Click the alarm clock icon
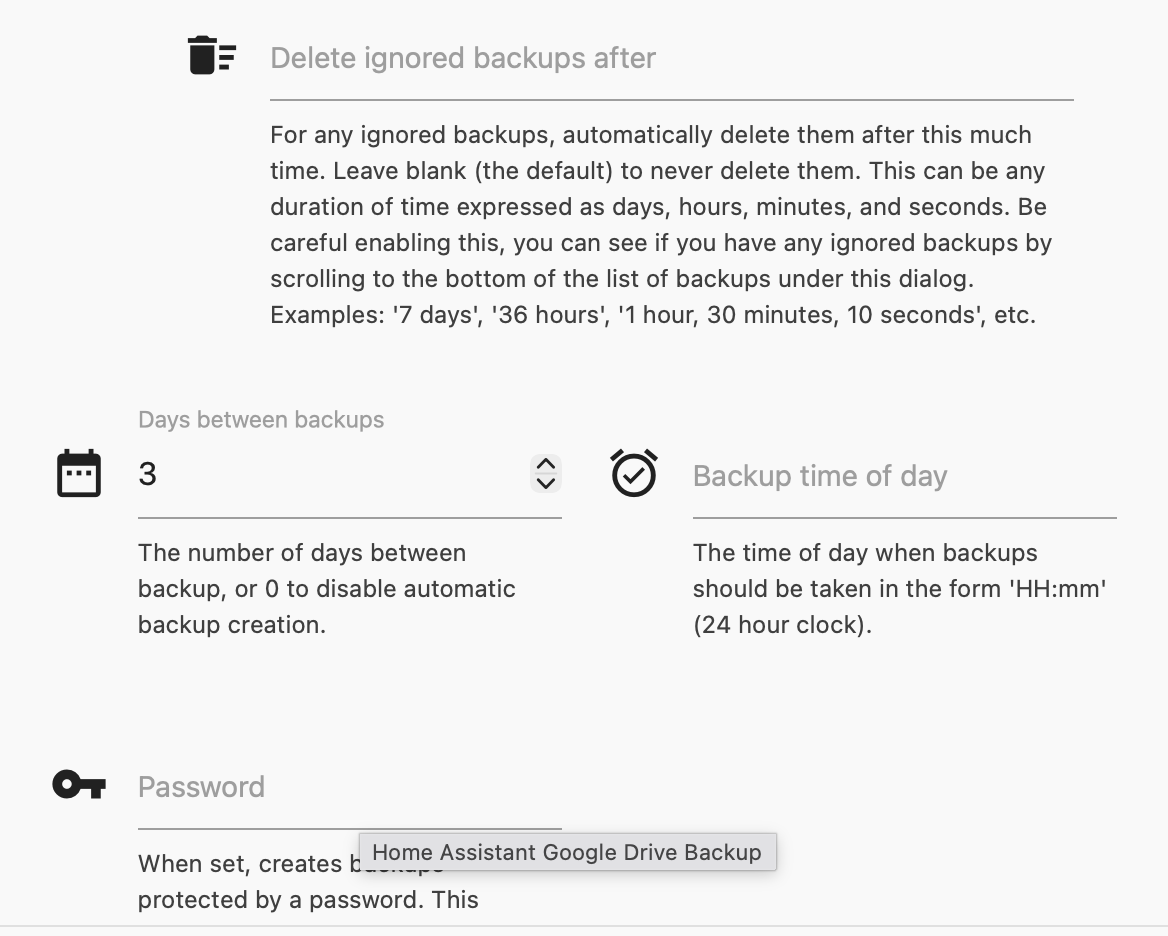Screen dimensions: 1168x936 click(634, 473)
